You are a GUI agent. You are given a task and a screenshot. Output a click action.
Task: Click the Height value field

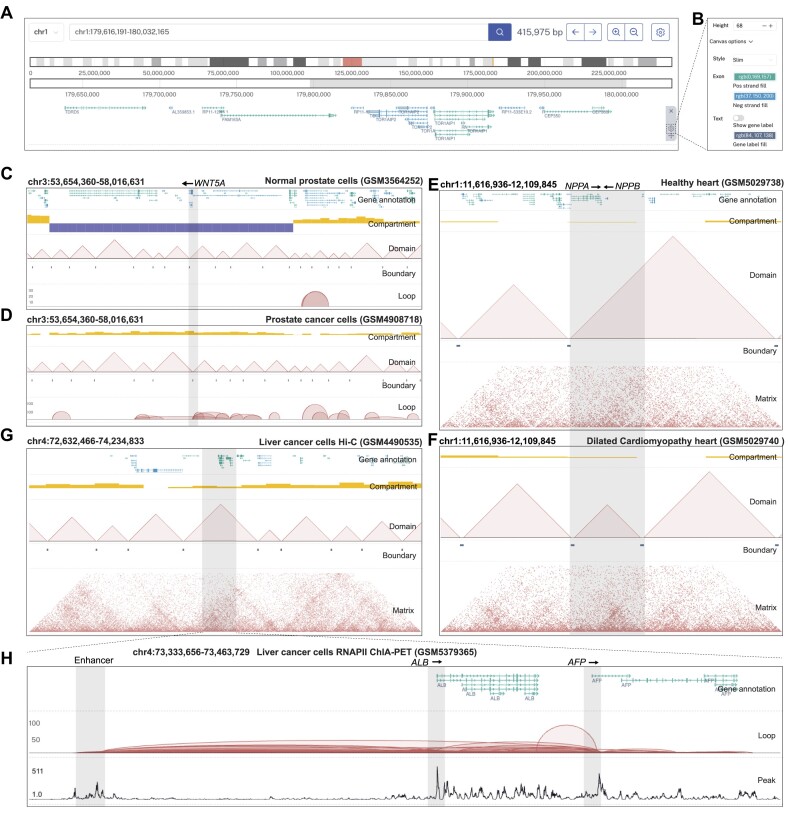[x=747, y=26]
